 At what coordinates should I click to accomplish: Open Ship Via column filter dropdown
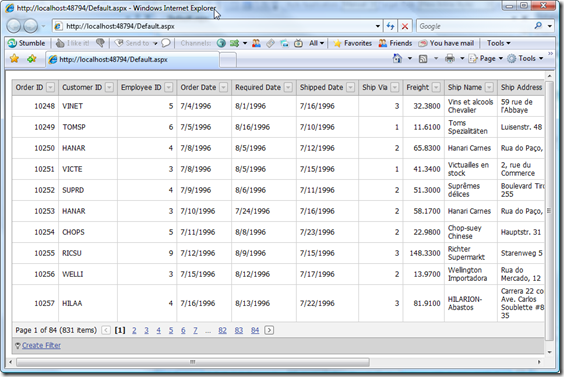point(395,87)
